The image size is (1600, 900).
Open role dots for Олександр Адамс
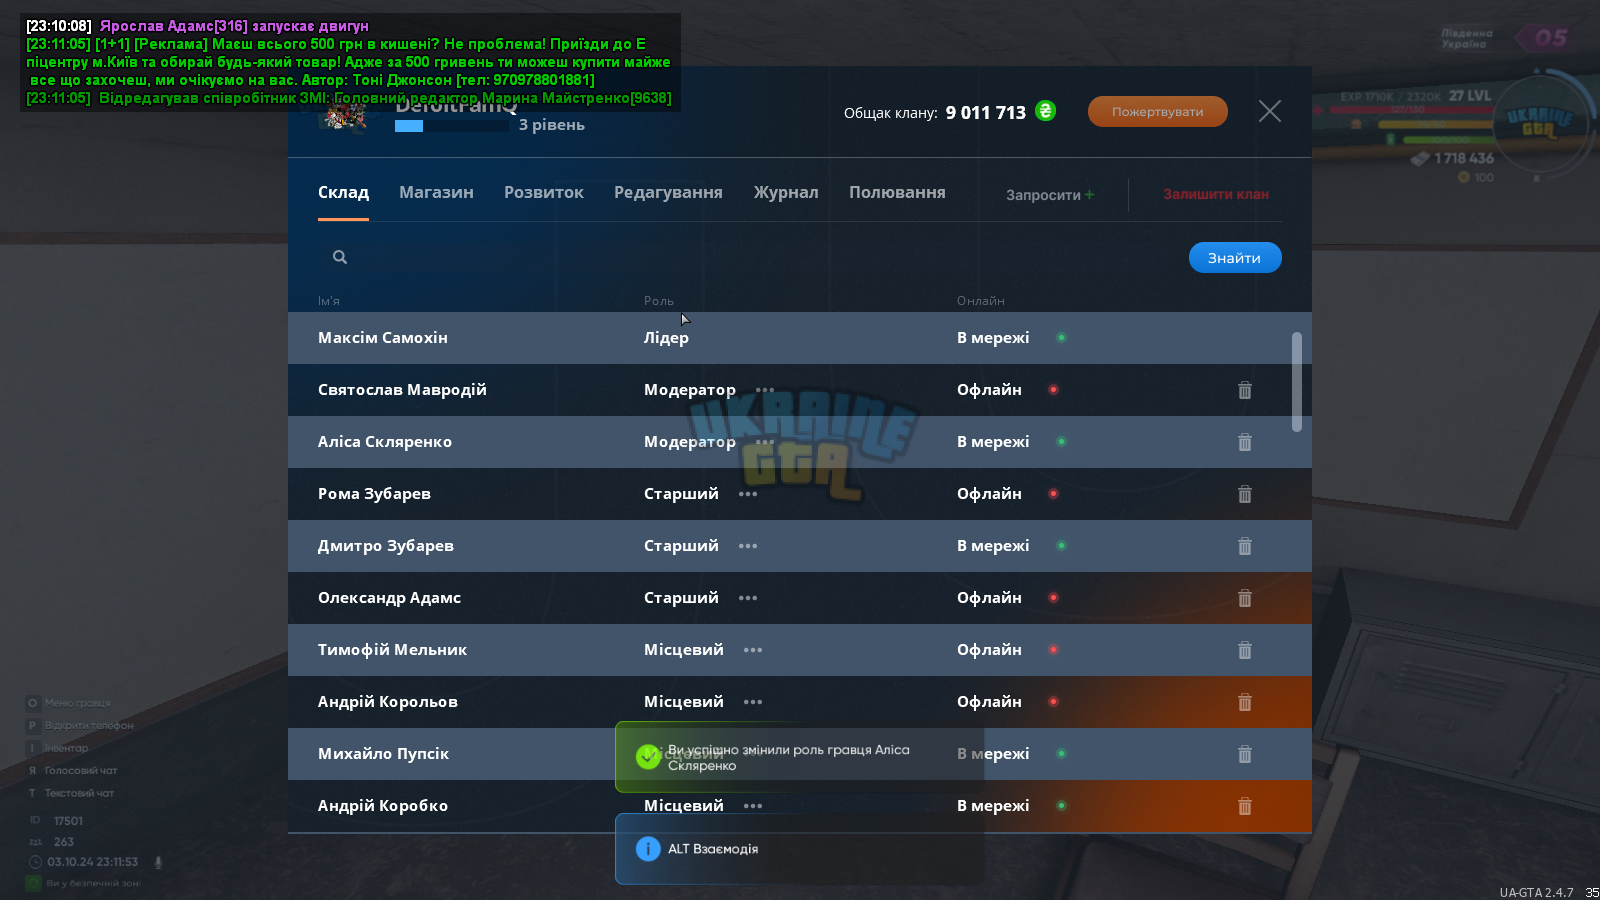(748, 598)
